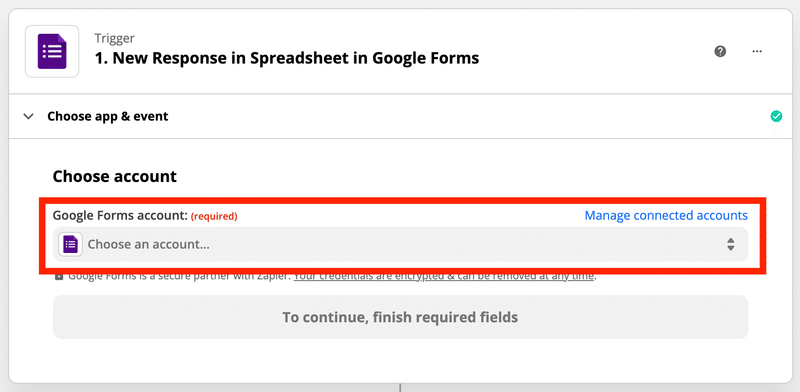Click the large Google Forms trigger icon
The image size is (800, 392).
click(x=52, y=52)
